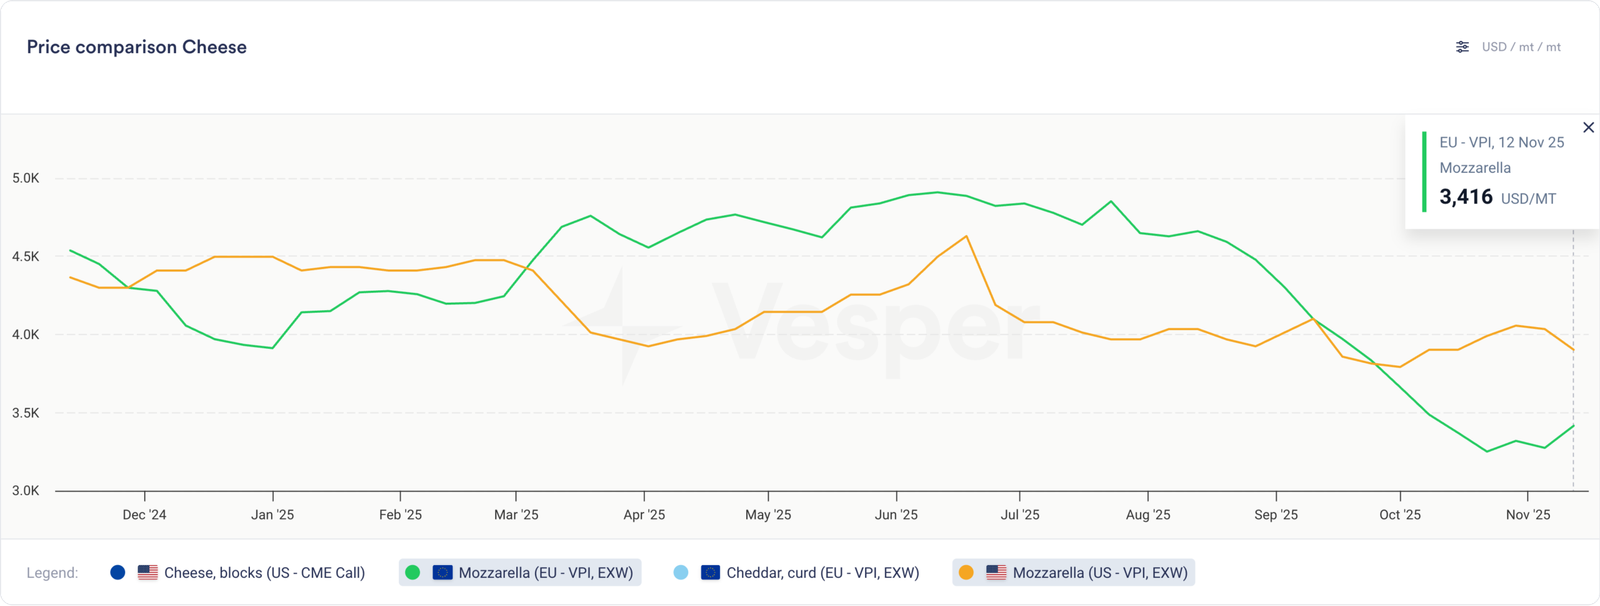1600x606 pixels.
Task: Click orange dot for US Mozzarella series
Action: pos(966,573)
